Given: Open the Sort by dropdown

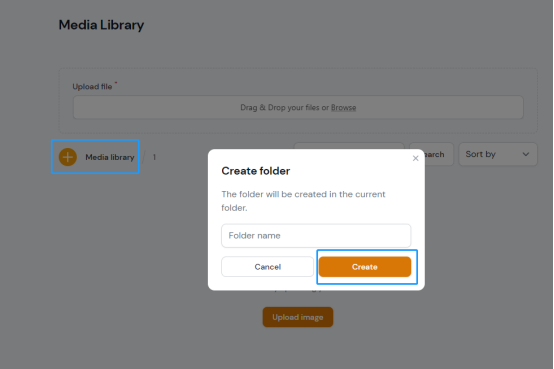Looking at the screenshot, I should tap(498, 154).
